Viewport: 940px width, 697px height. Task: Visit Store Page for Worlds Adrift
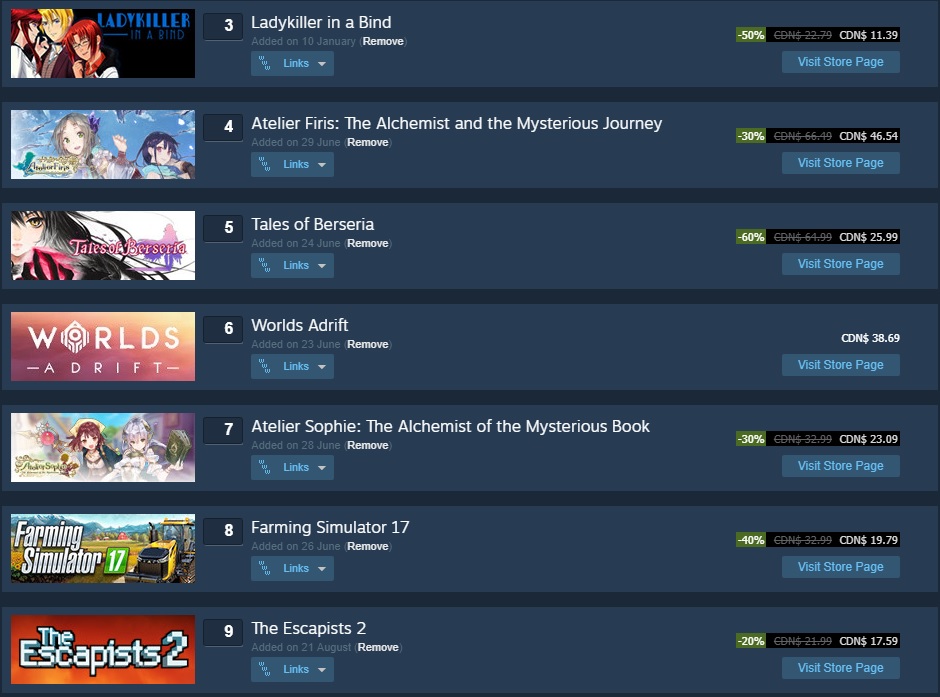[x=840, y=365]
